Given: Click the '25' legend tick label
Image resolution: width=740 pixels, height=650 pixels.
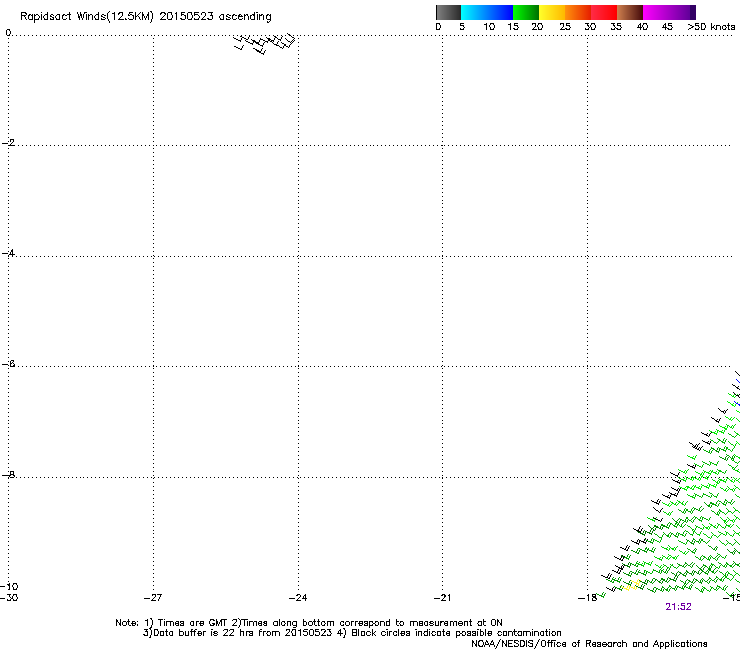Looking at the screenshot, I should (x=565, y=27).
